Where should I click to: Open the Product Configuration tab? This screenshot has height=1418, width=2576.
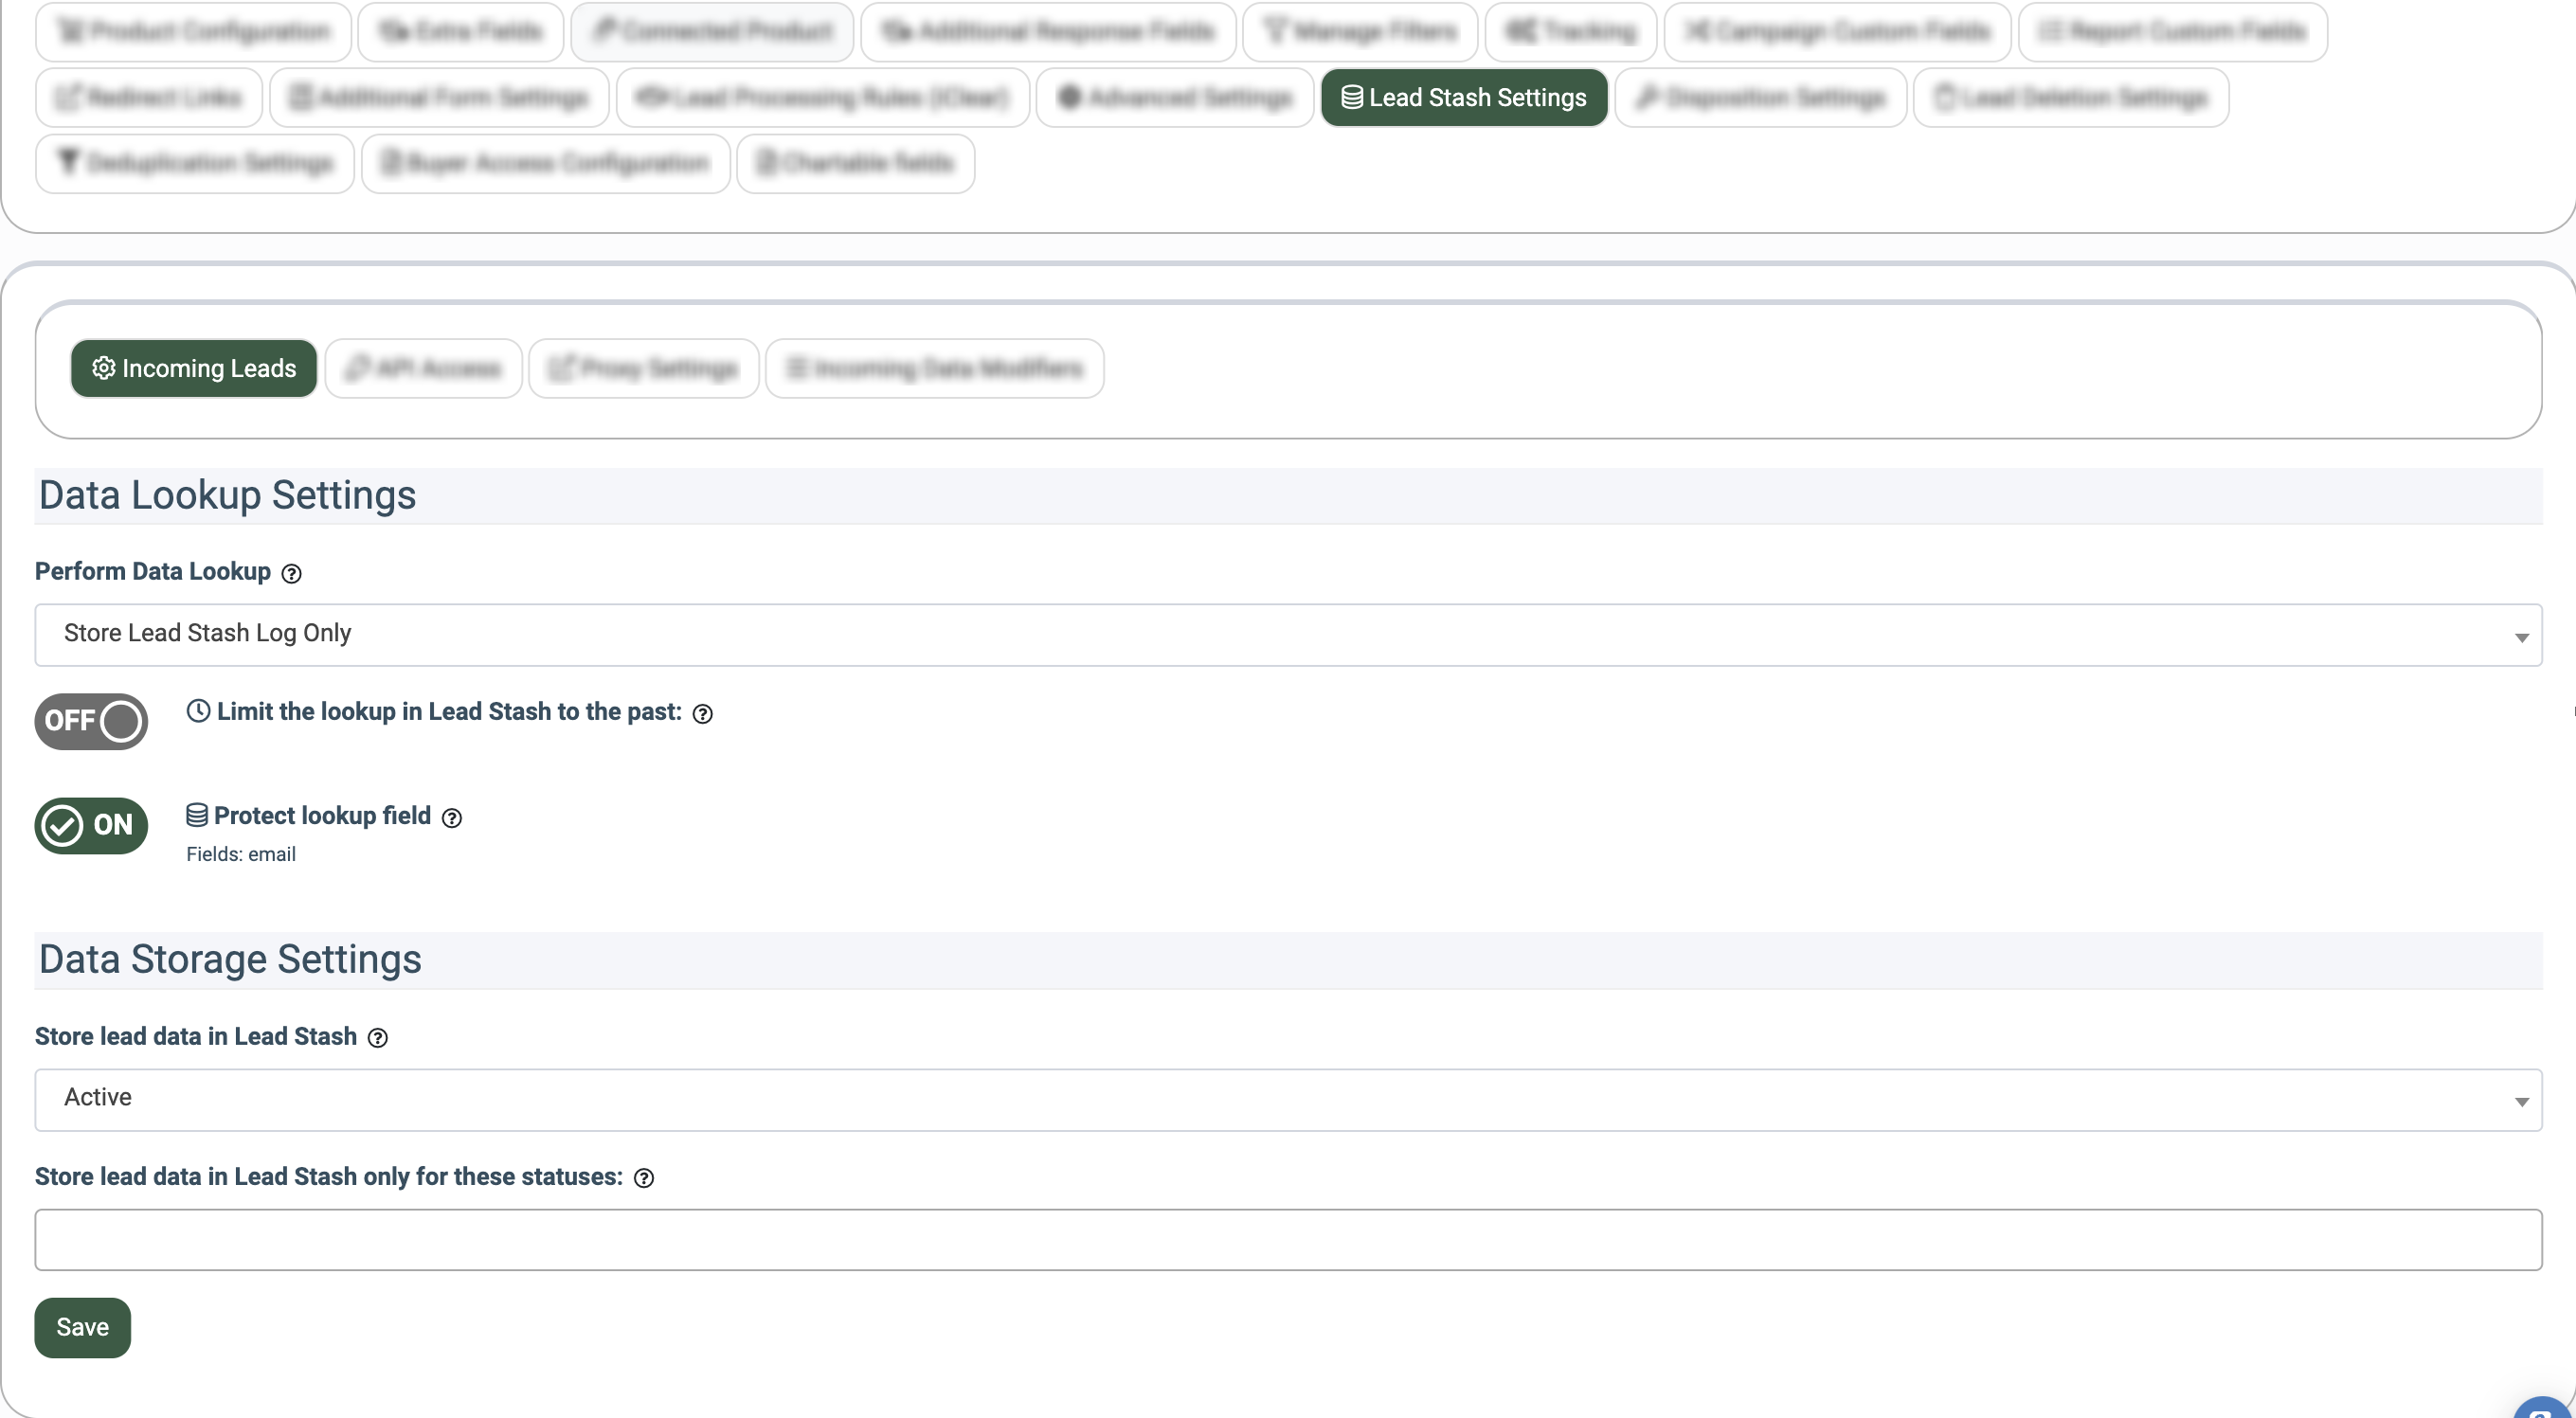pos(193,32)
